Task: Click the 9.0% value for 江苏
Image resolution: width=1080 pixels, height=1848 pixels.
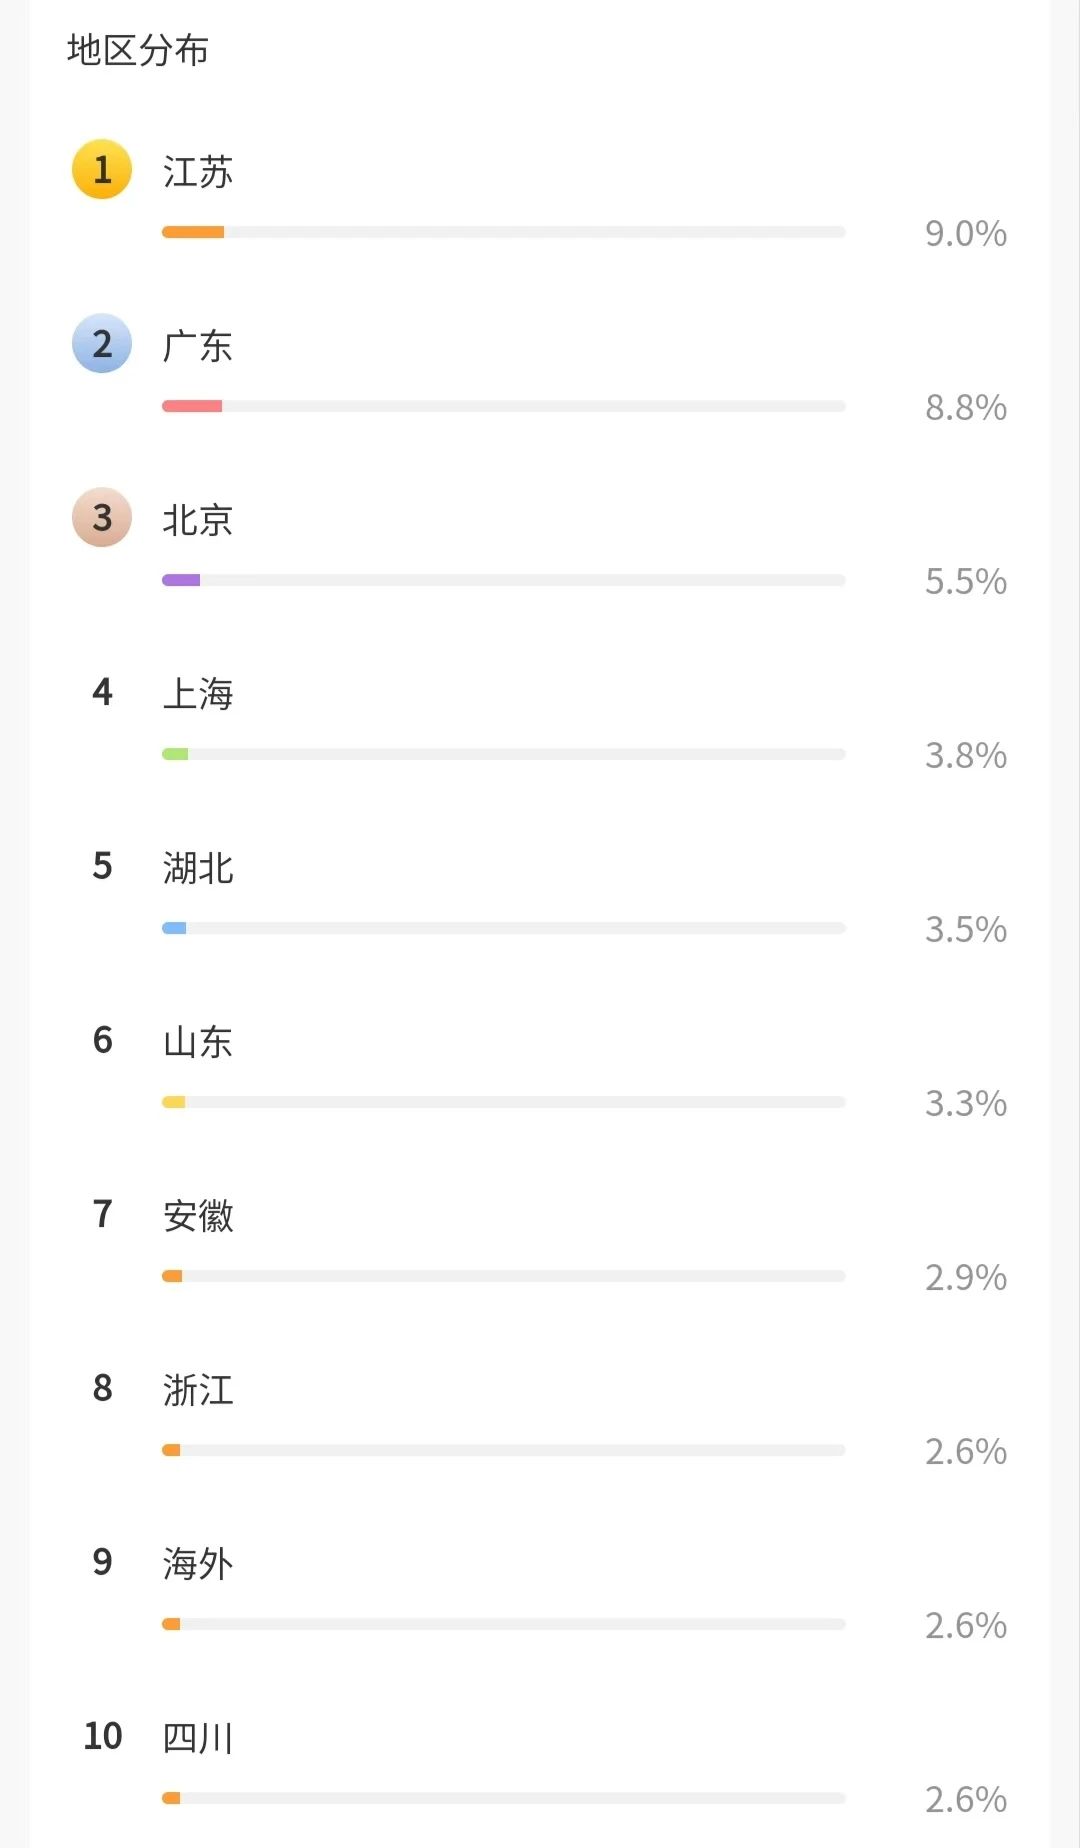Action: tap(965, 233)
